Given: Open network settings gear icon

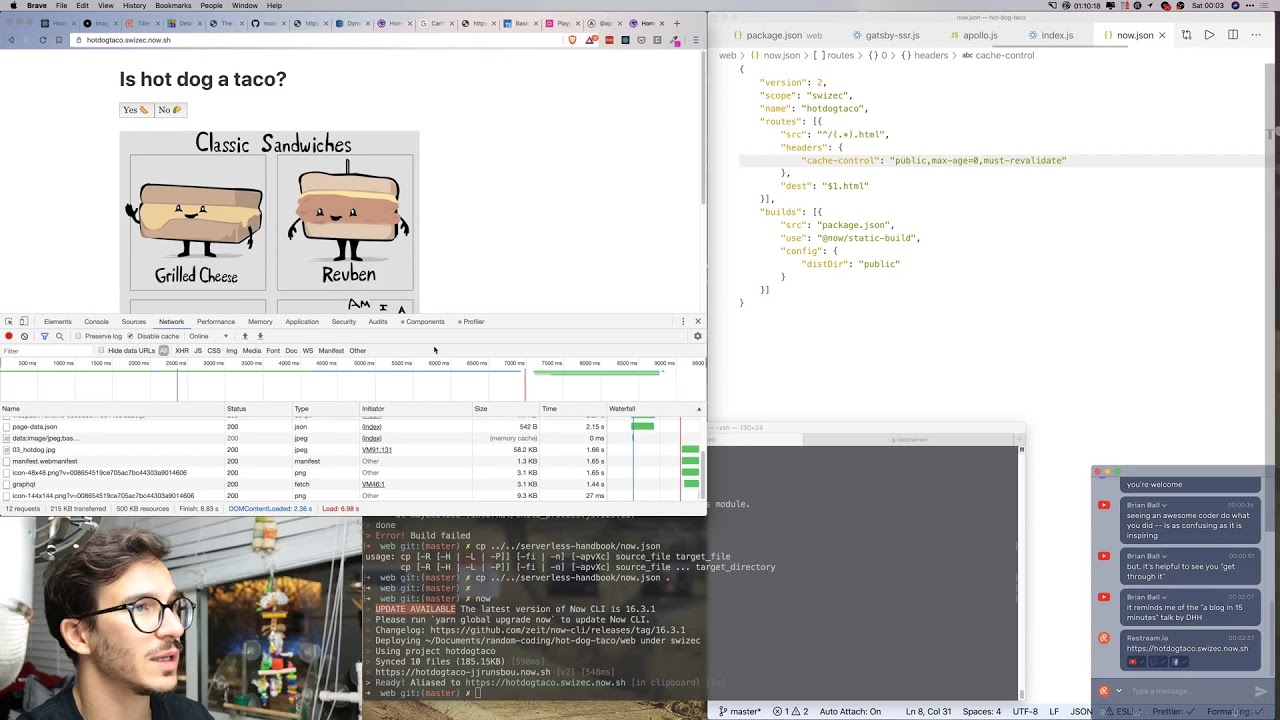Looking at the screenshot, I should [697, 336].
